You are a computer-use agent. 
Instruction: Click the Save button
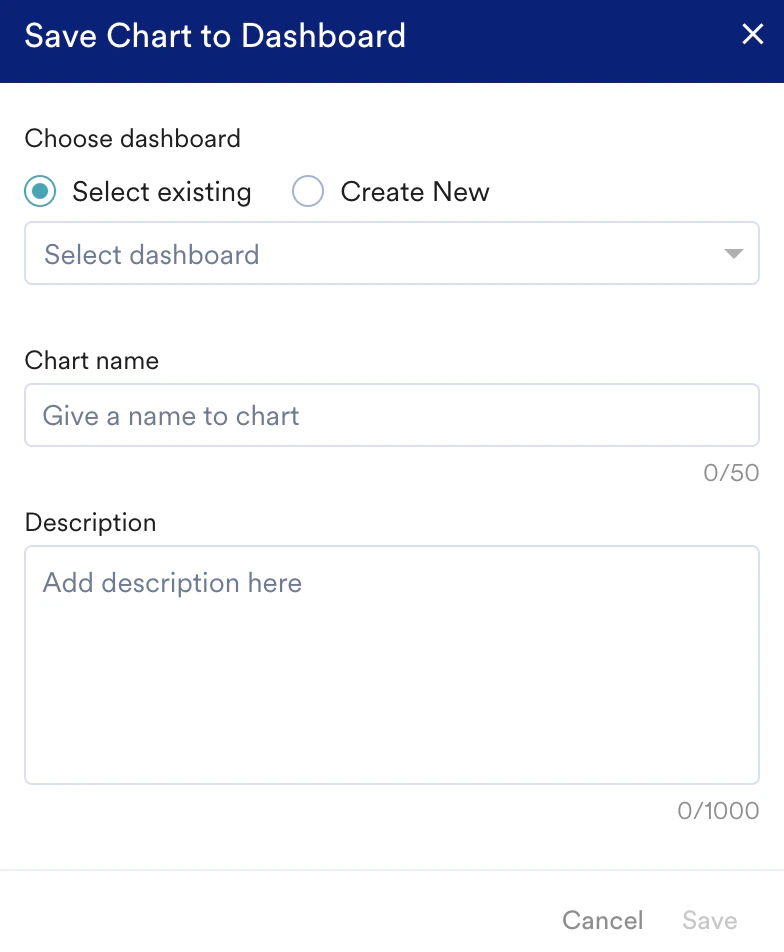tap(710, 920)
